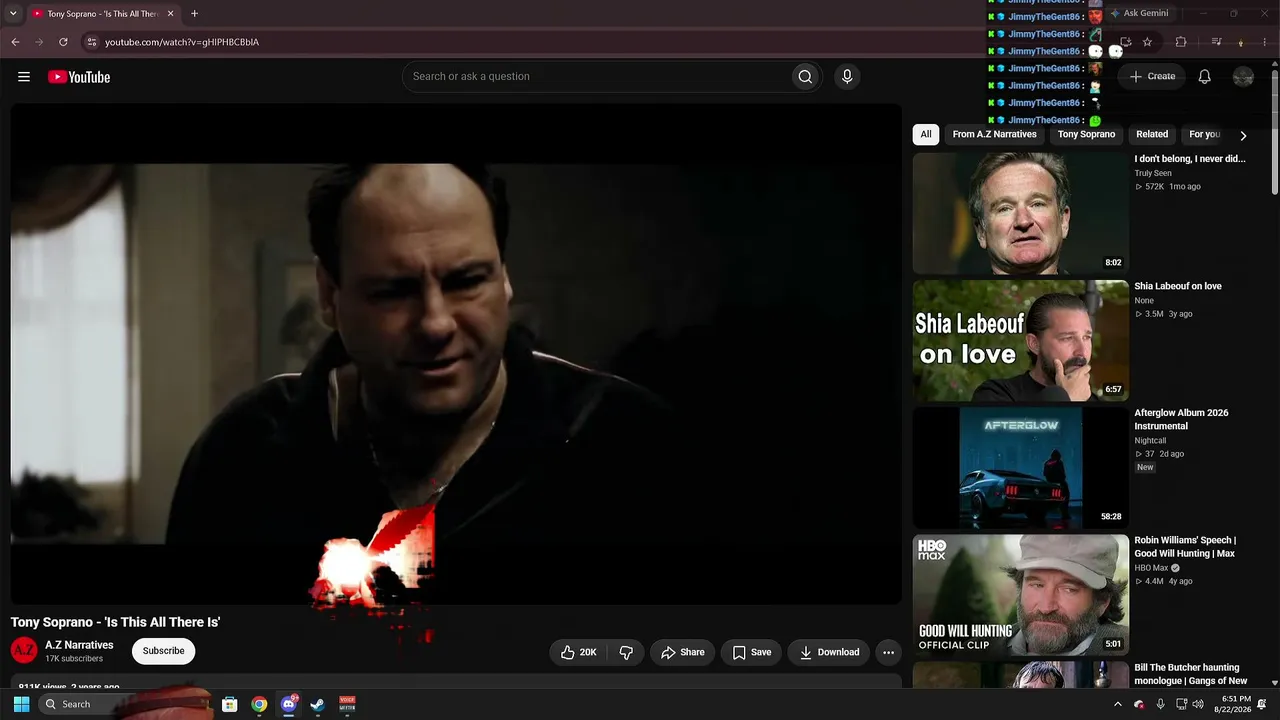The image size is (1280, 720).
Task: Share the video
Action: point(683,652)
